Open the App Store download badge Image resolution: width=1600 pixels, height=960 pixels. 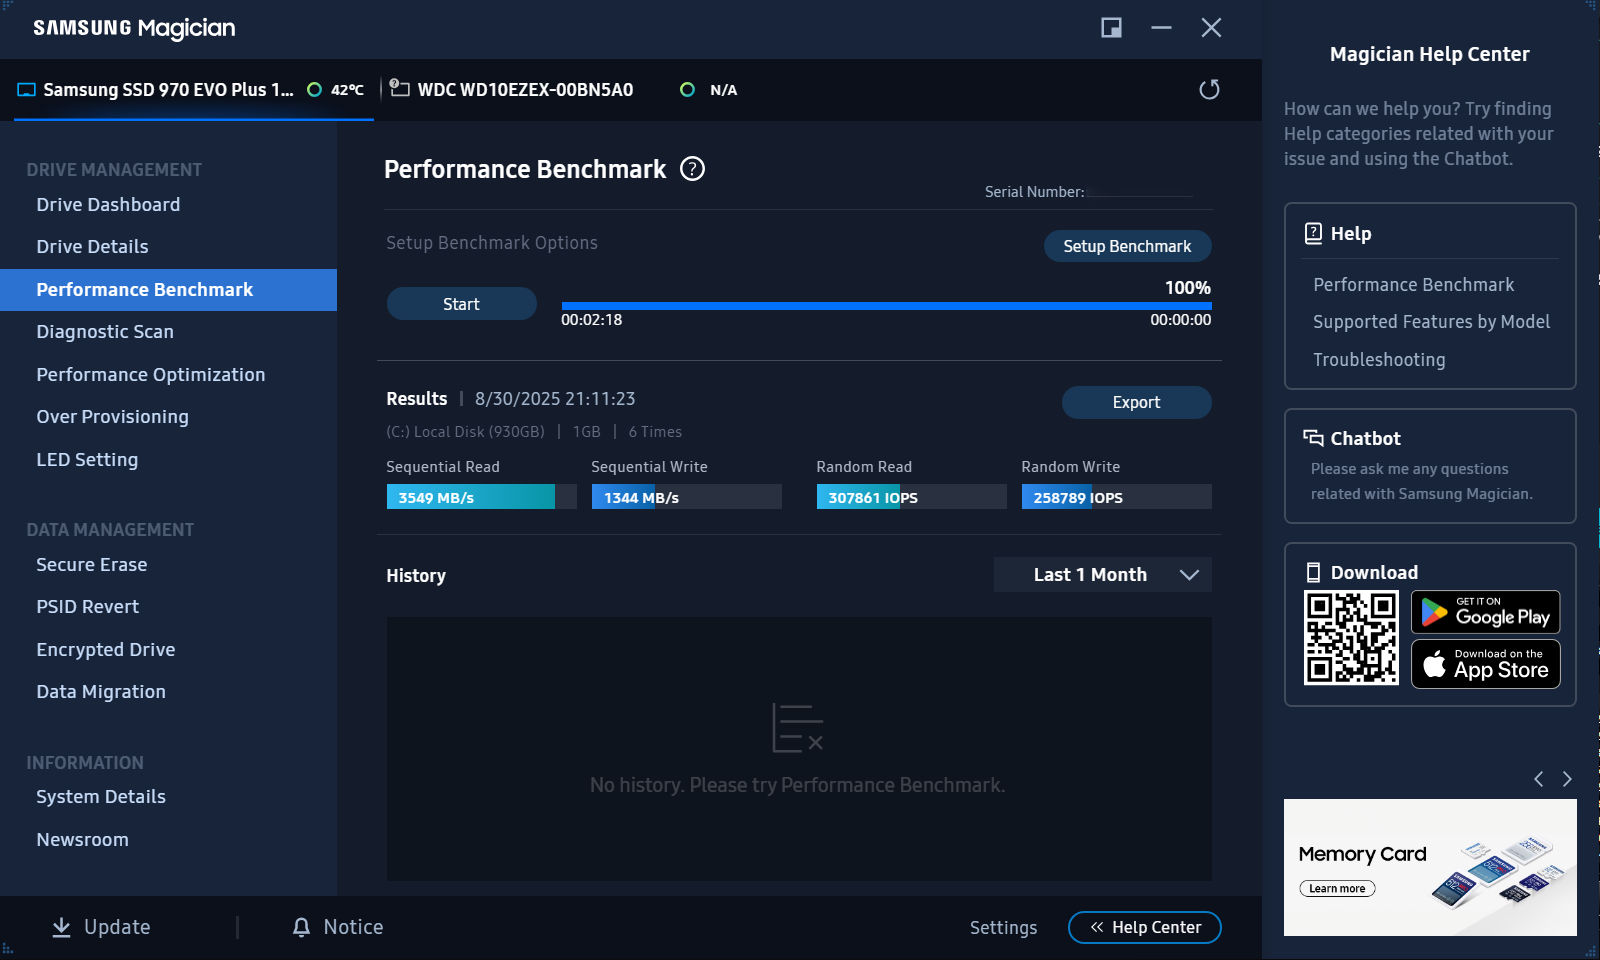[x=1486, y=664]
